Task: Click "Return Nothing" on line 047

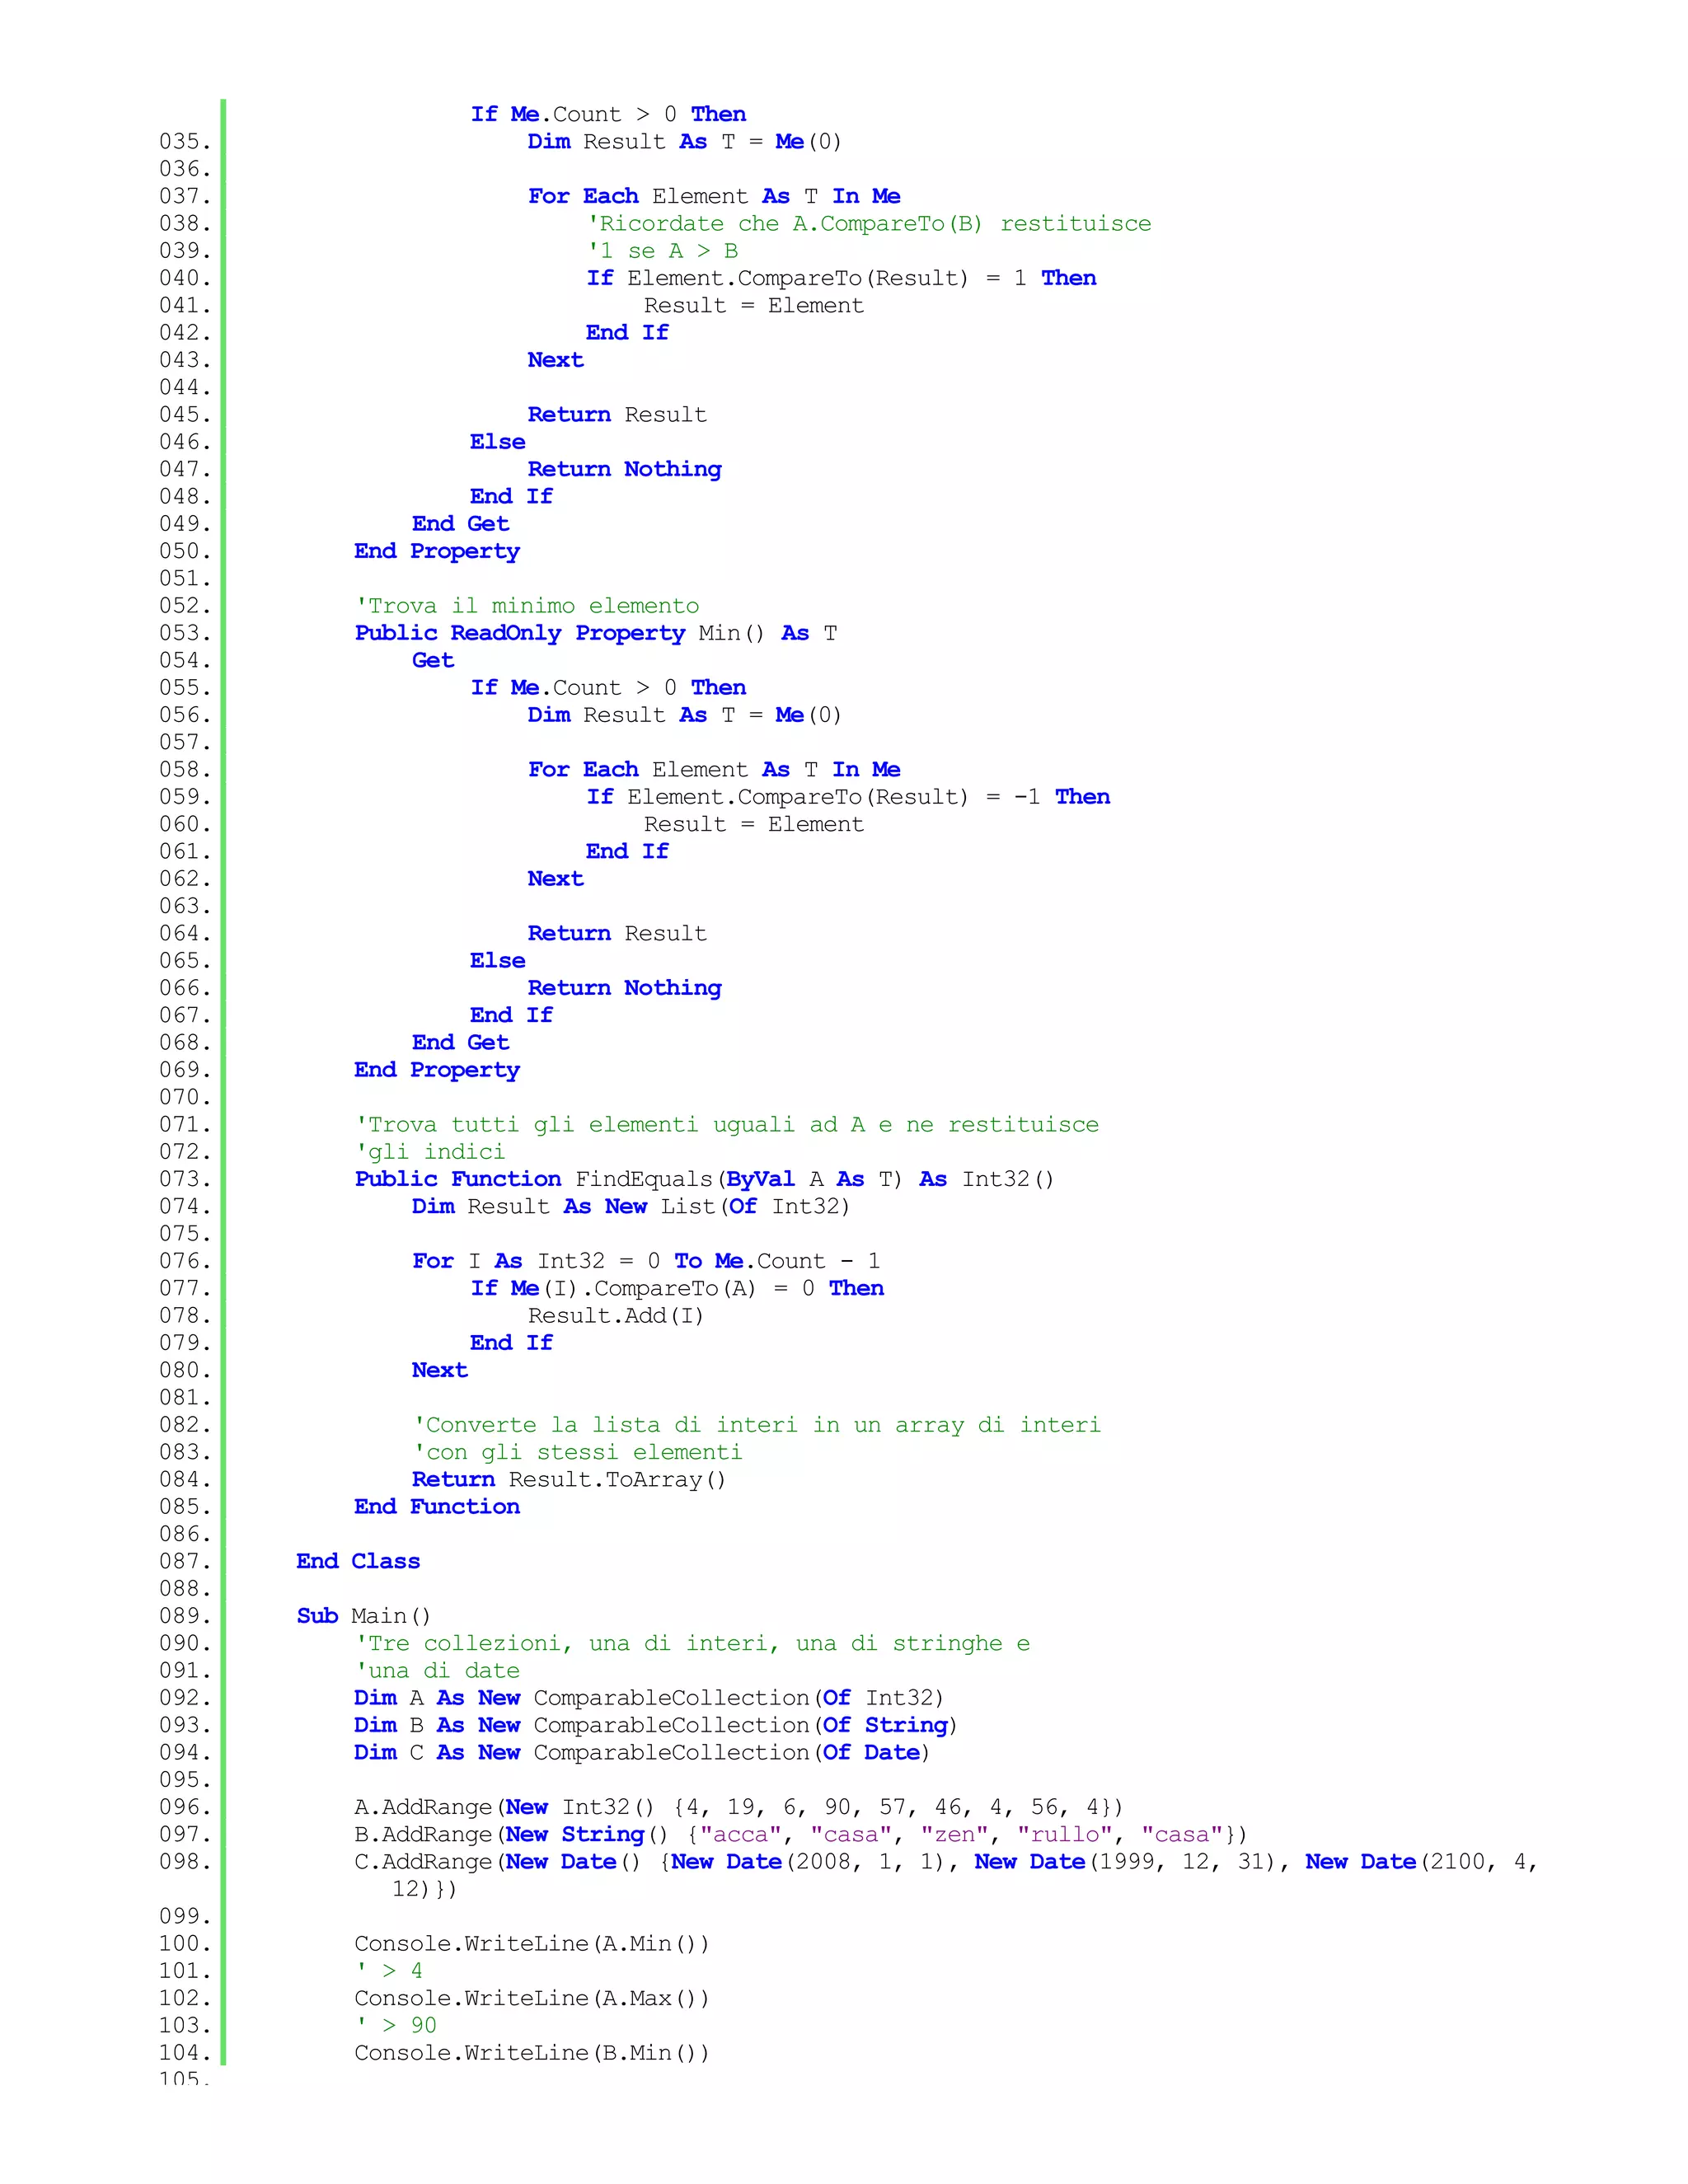Action: pos(625,469)
